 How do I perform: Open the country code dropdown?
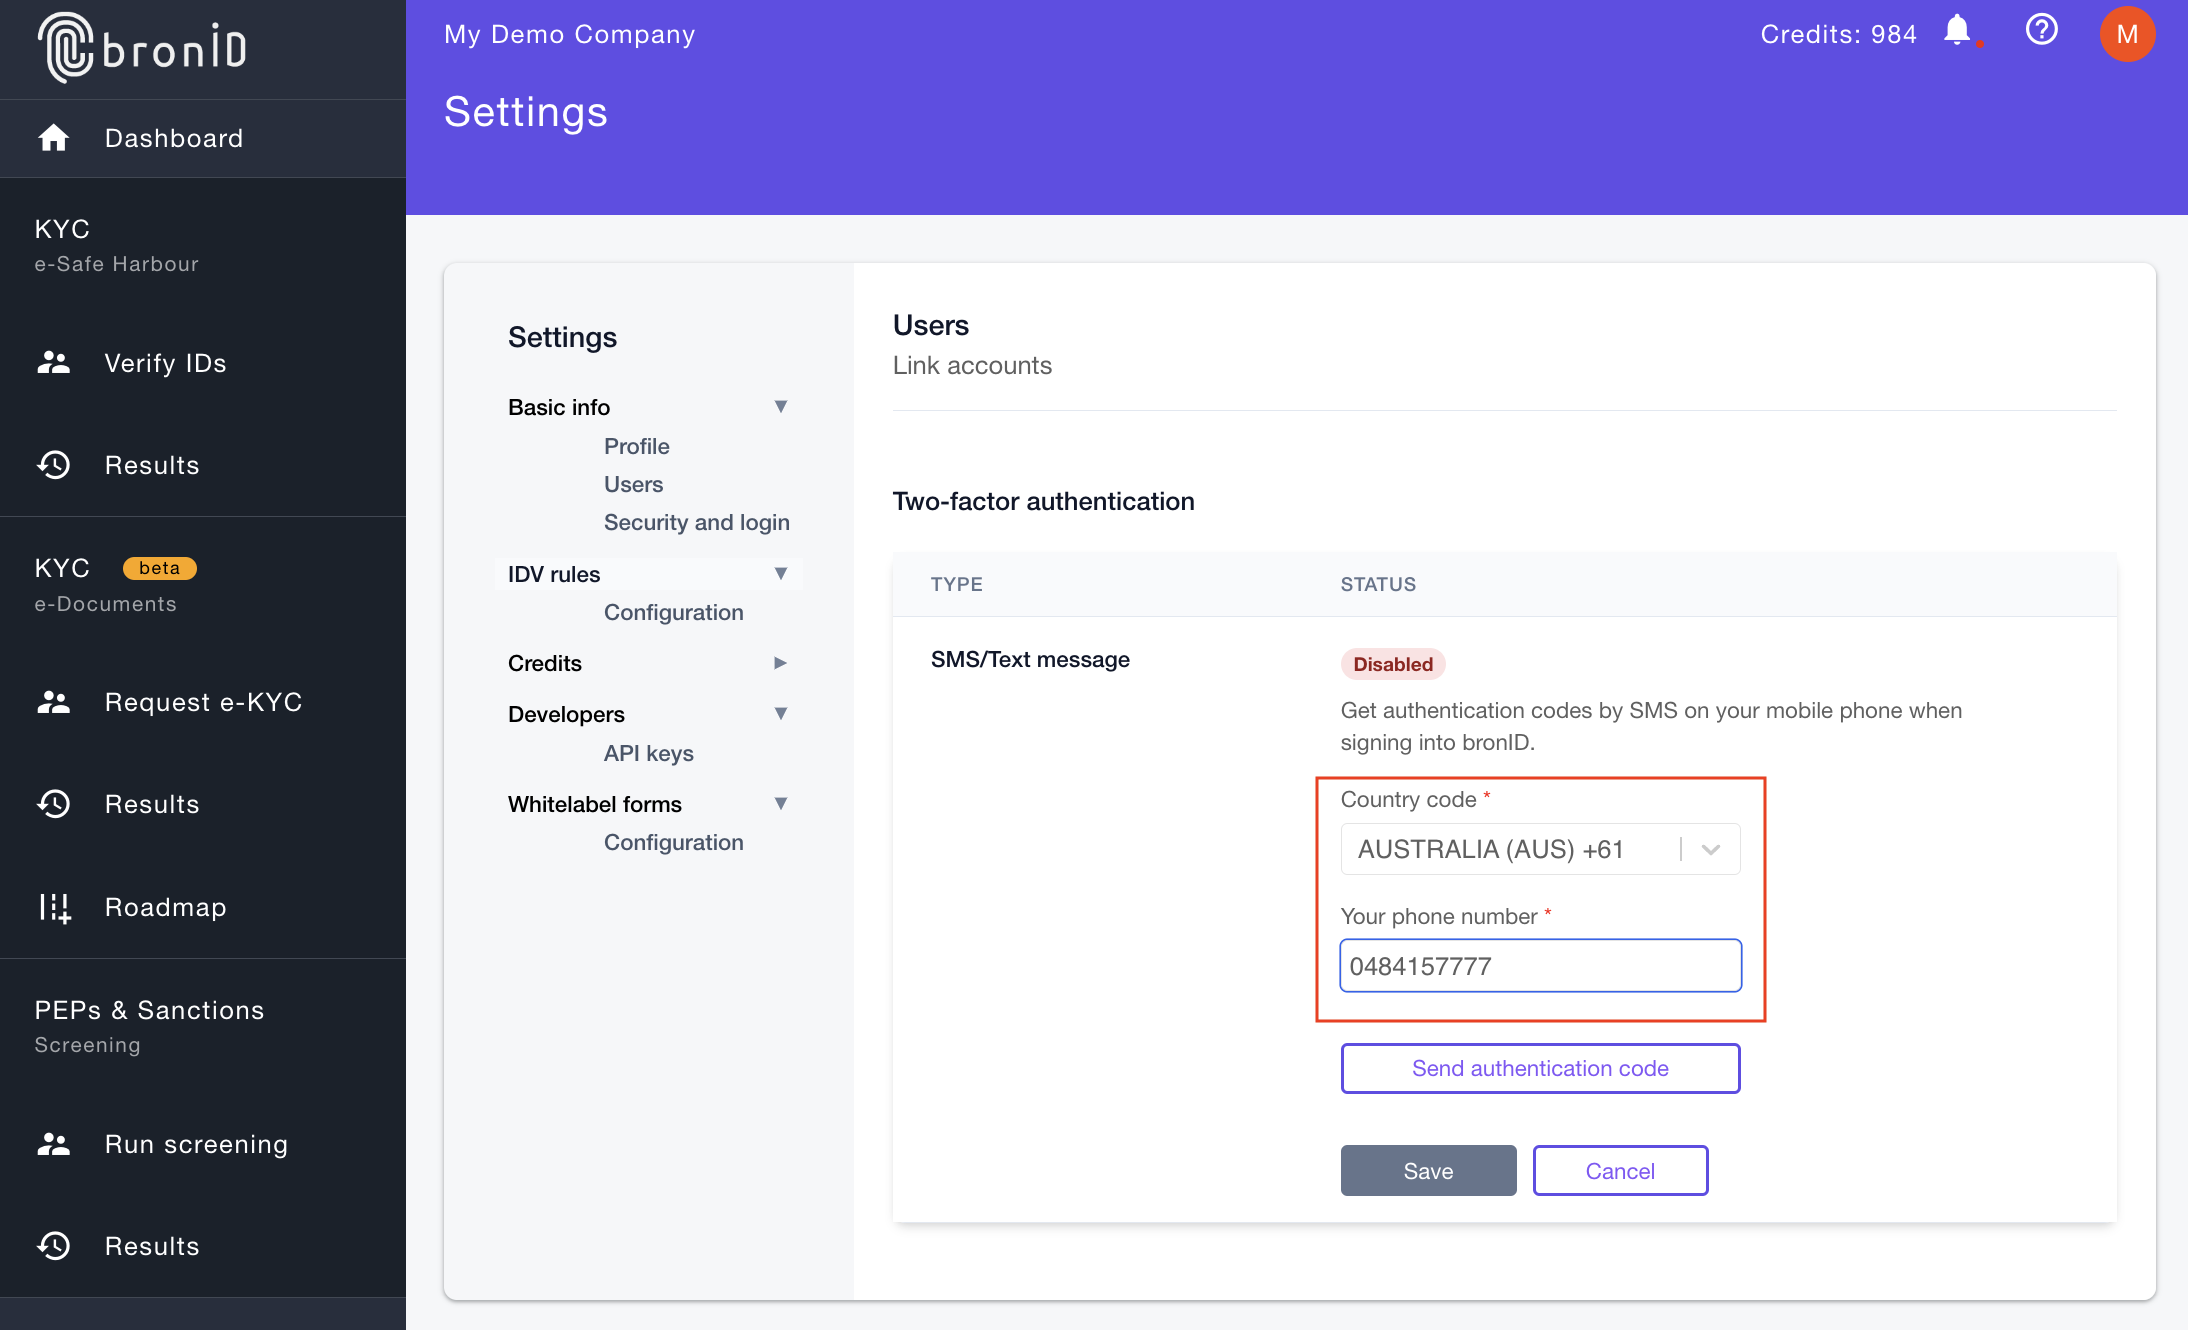coord(1711,848)
